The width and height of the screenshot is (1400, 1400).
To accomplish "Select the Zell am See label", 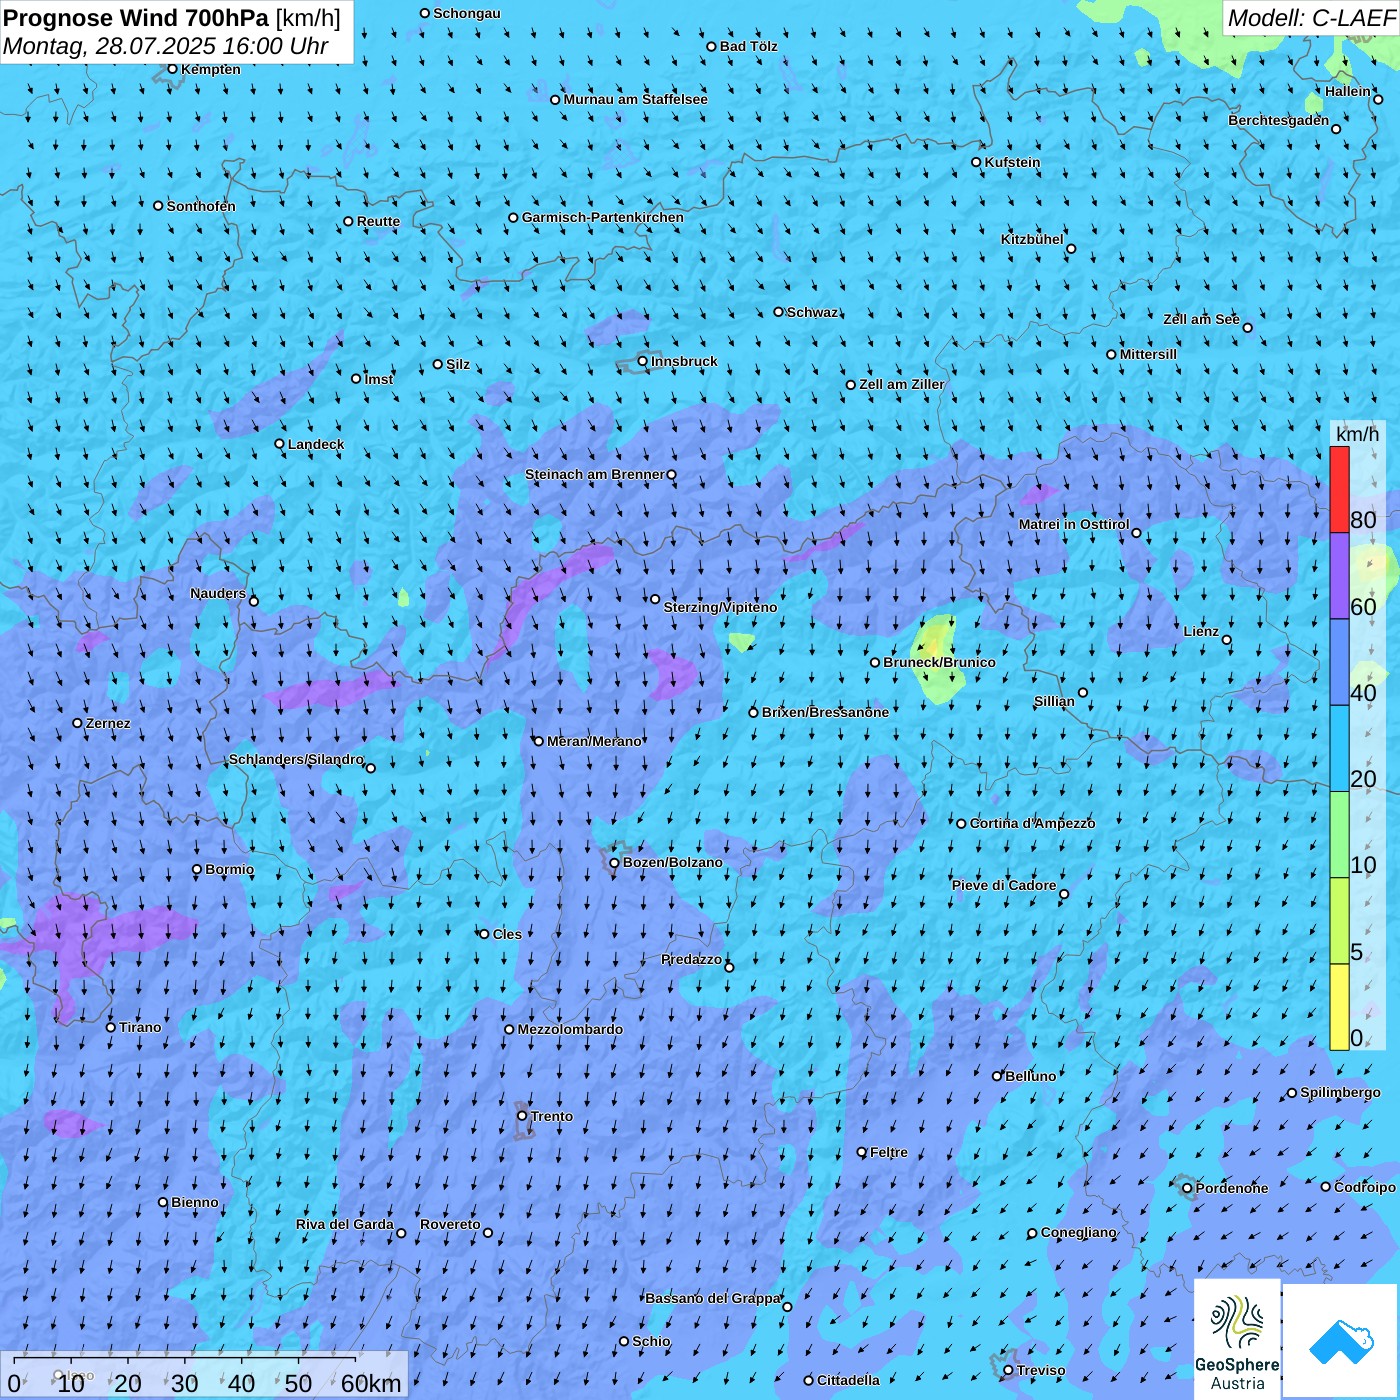I will point(1201,319).
